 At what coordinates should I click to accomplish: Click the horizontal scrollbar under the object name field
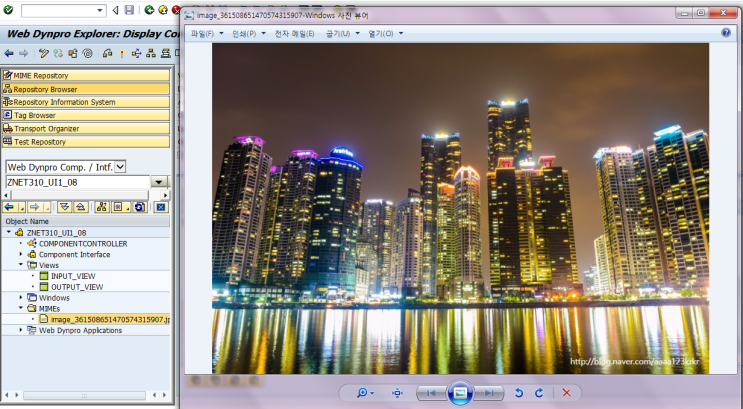(86, 195)
